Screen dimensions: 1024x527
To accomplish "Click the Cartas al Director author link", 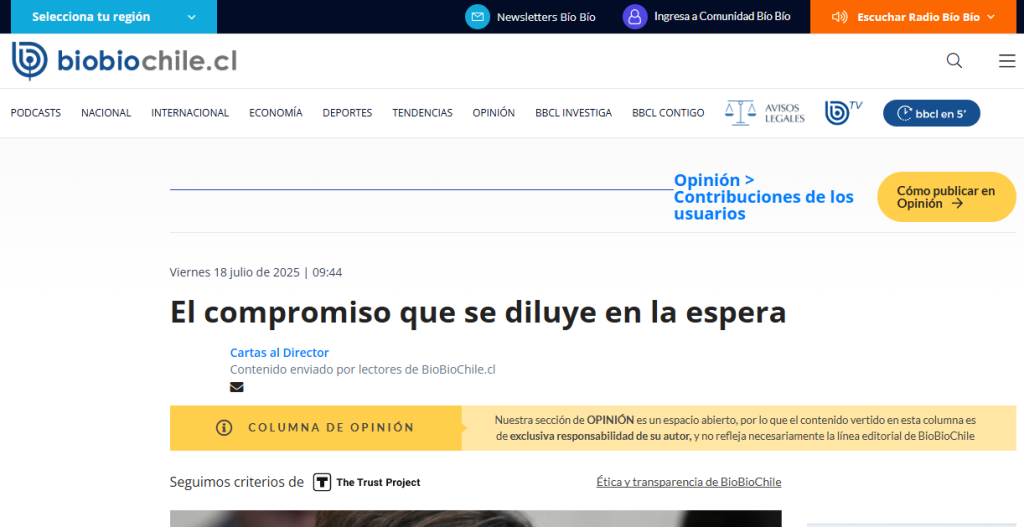I will (x=279, y=353).
